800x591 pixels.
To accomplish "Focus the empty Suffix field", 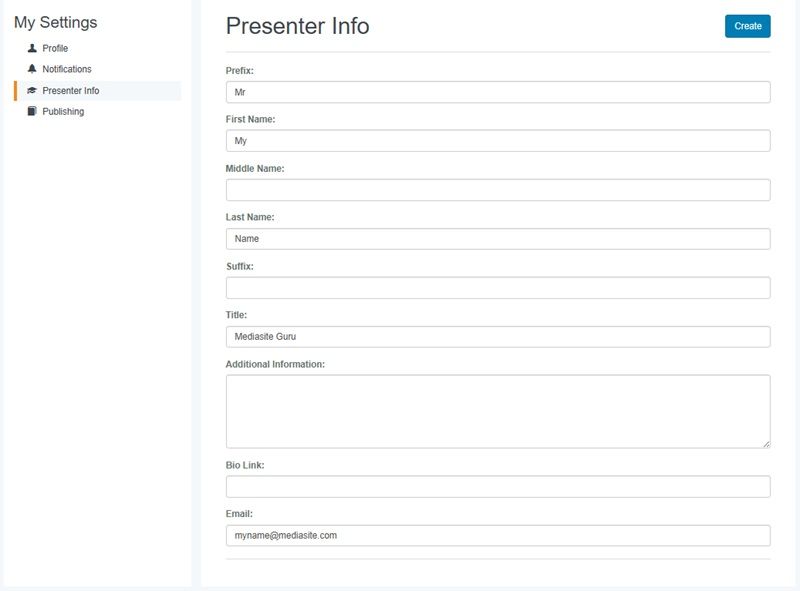I will click(x=498, y=288).
